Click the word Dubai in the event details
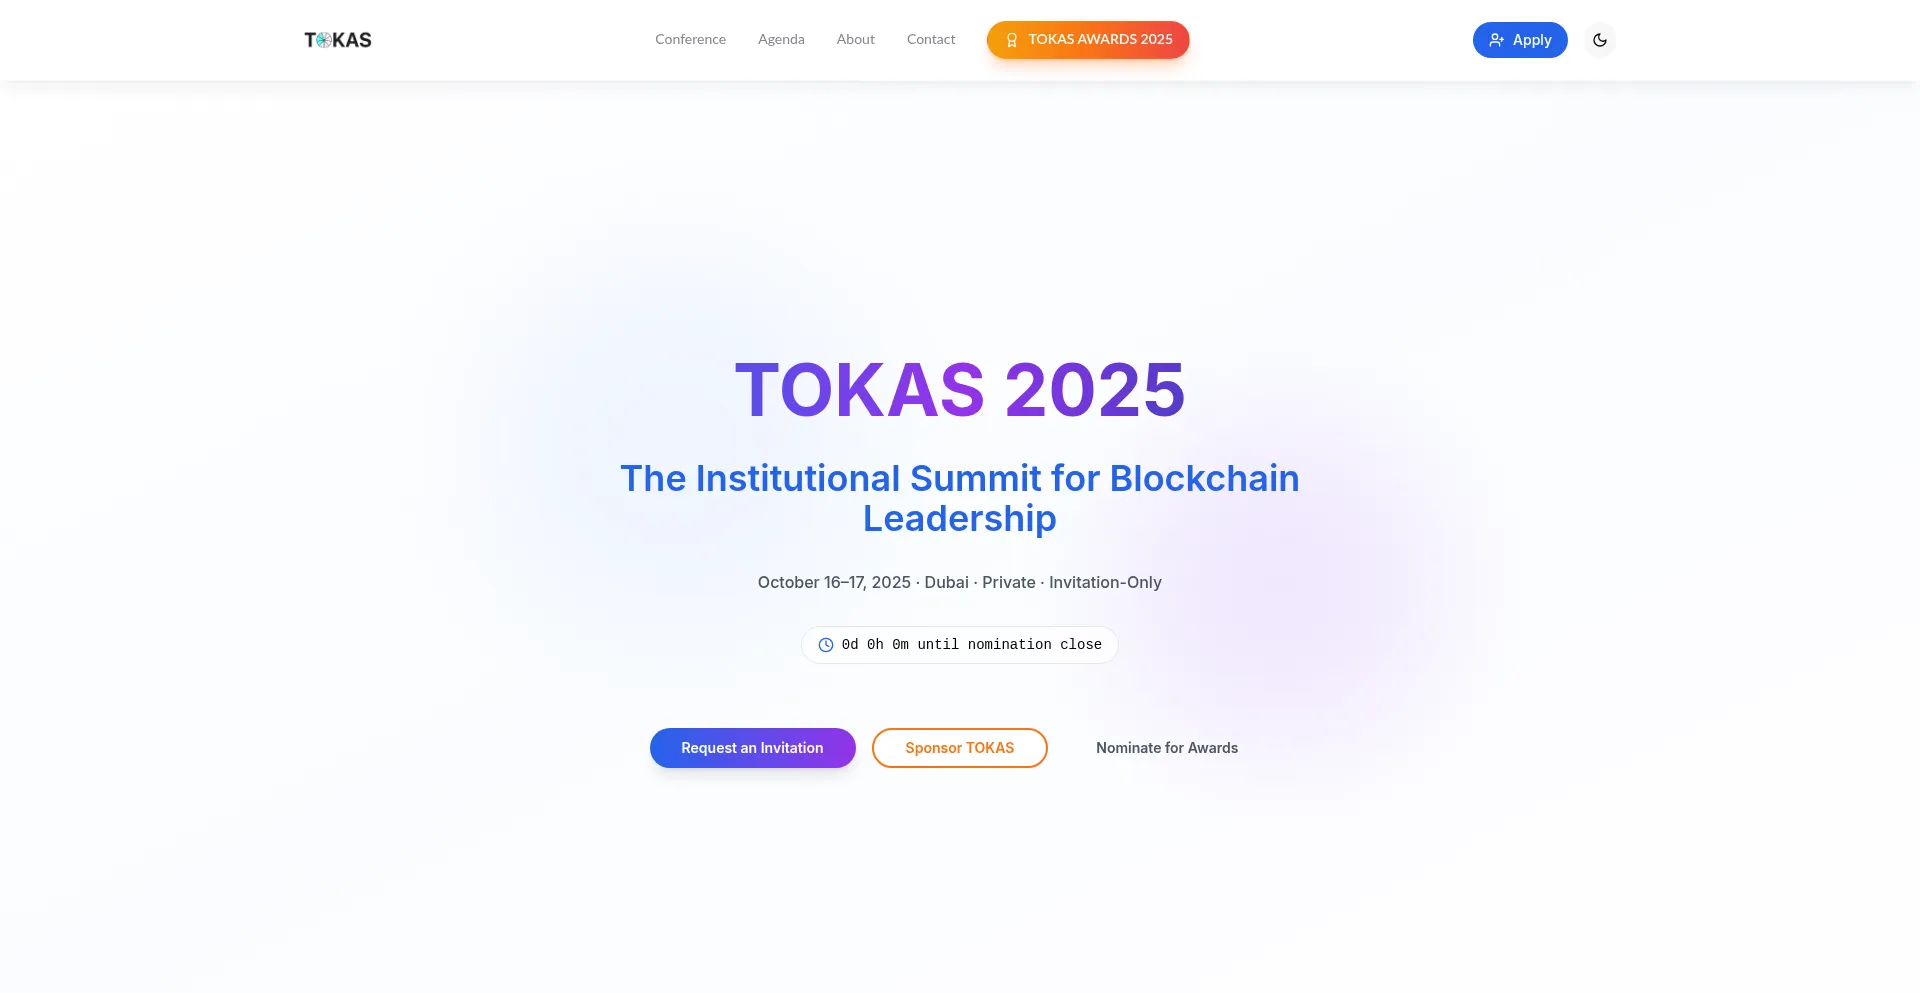 tap(946, 582)
